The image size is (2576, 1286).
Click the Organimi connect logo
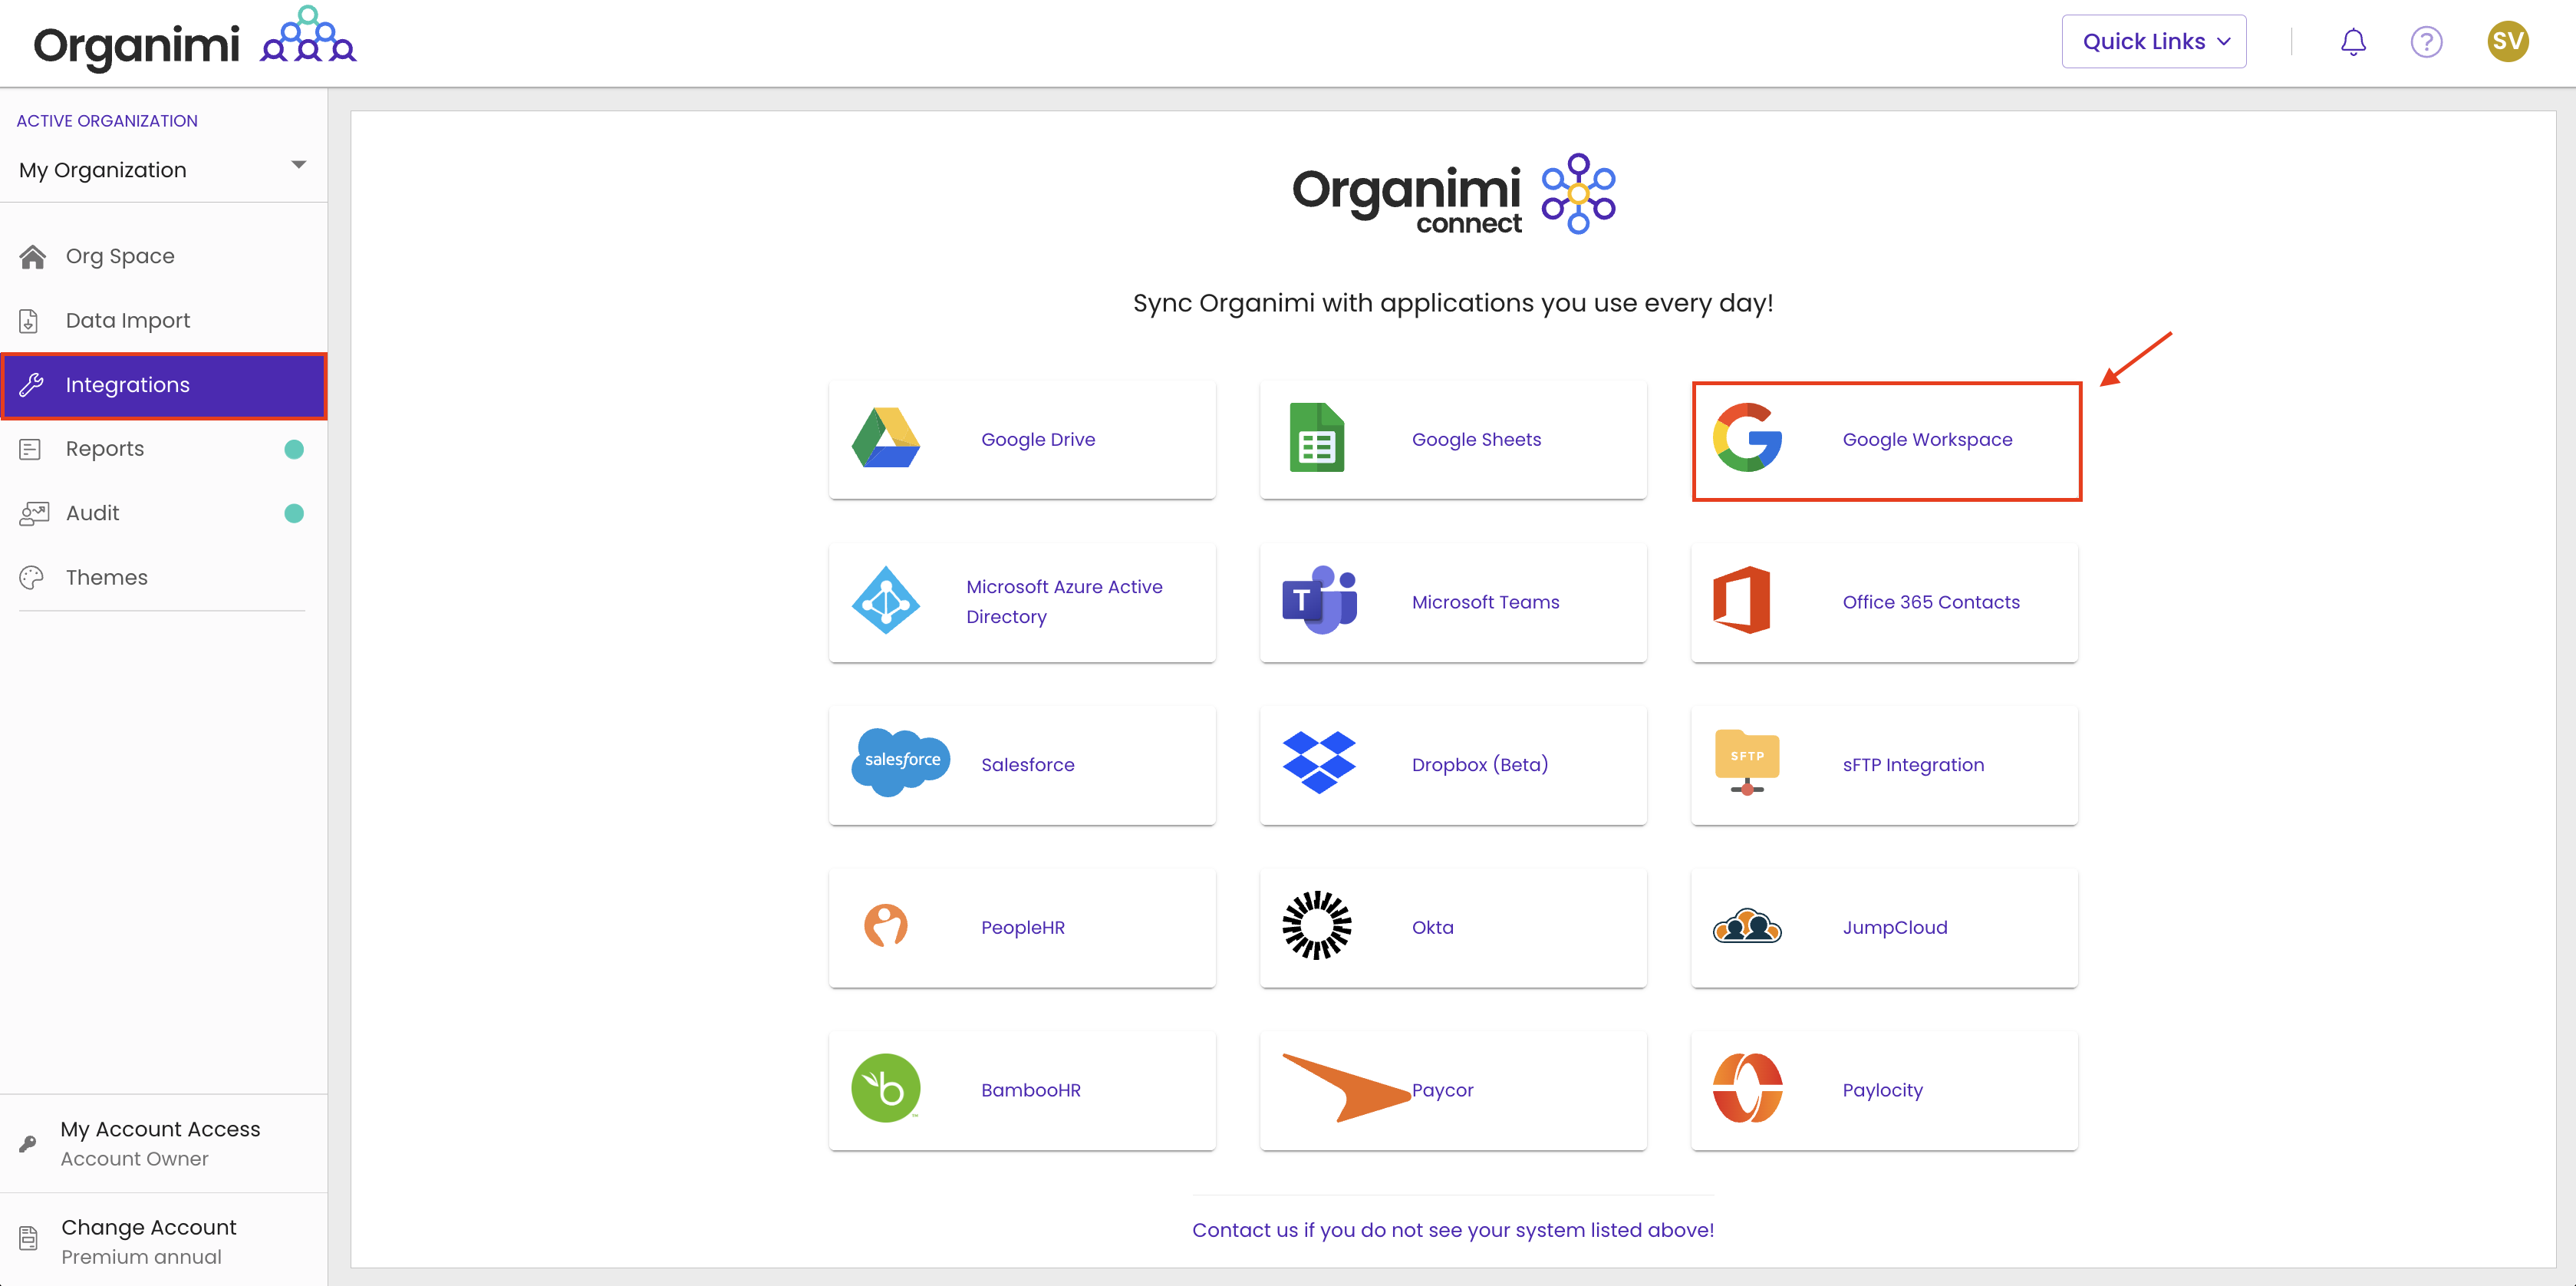pyautogui.click(x=1452, y=194)
